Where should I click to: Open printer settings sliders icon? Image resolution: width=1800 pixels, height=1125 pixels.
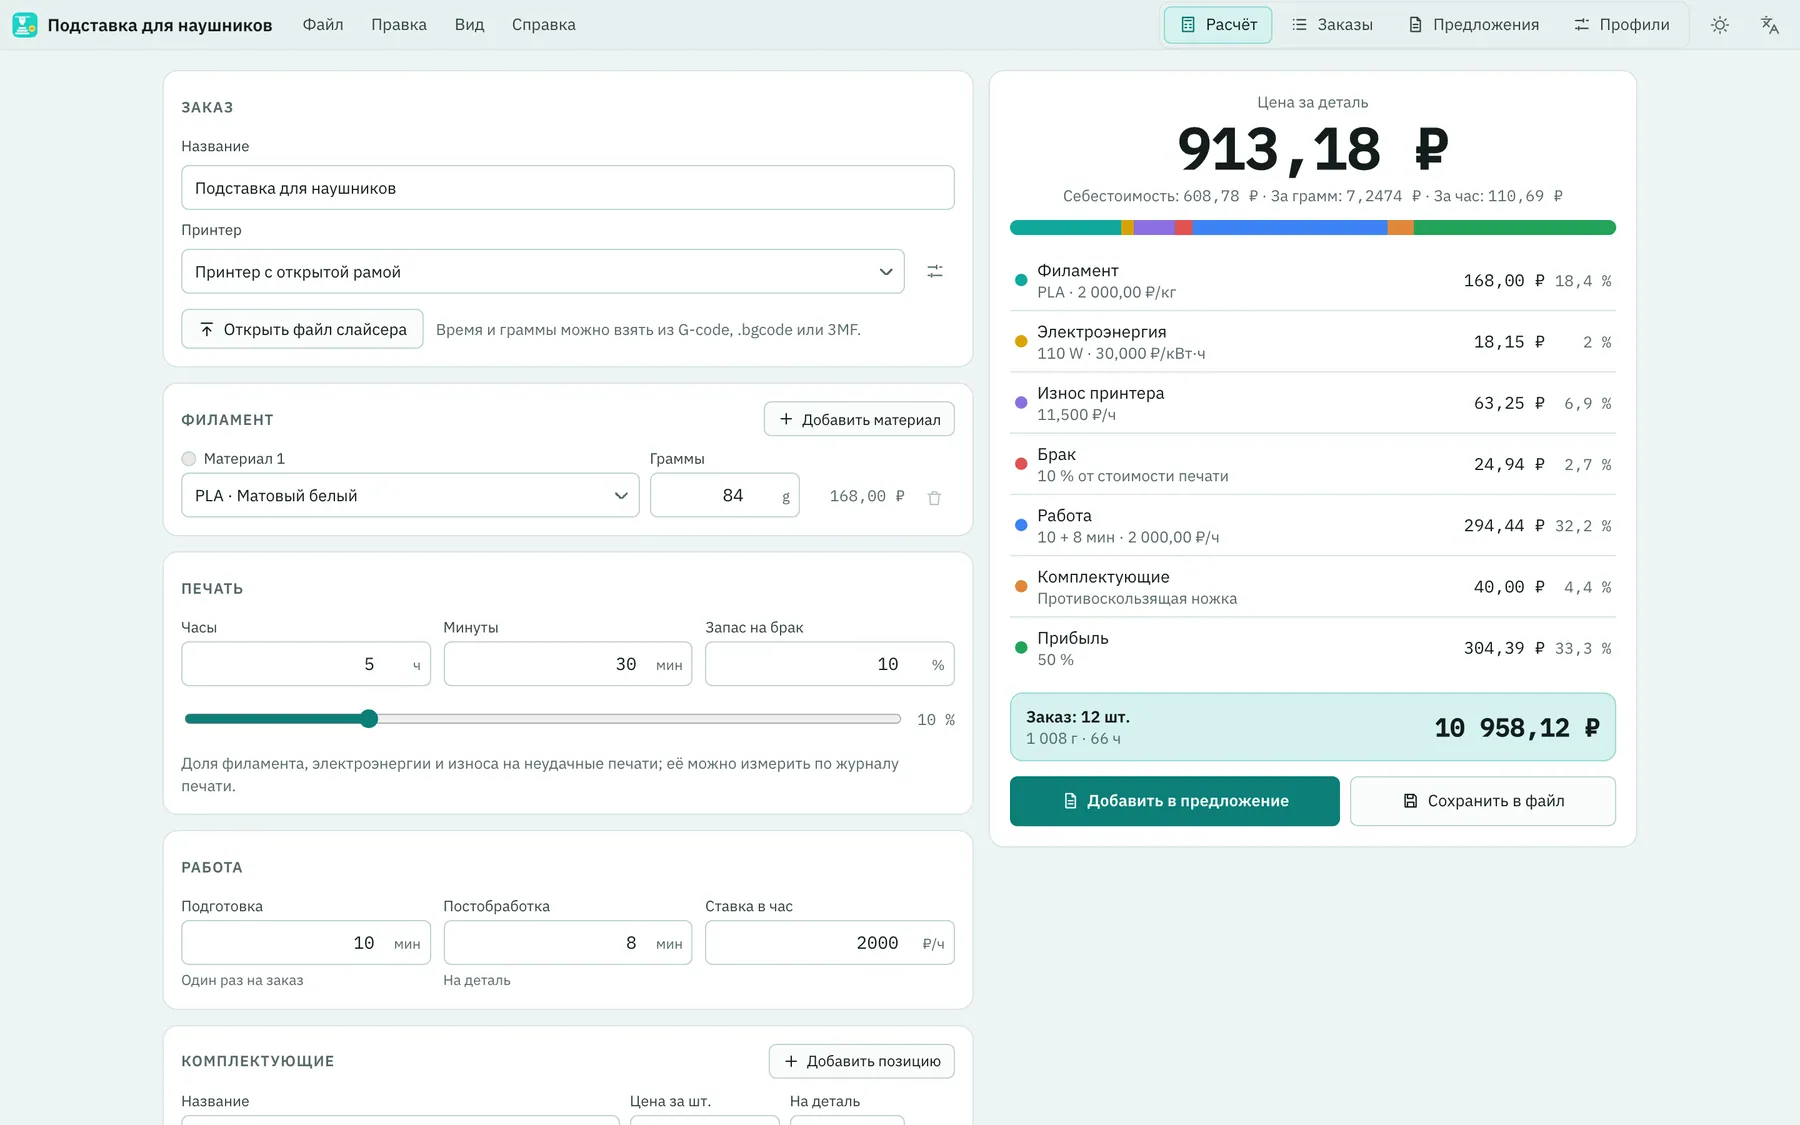point(935,271)
